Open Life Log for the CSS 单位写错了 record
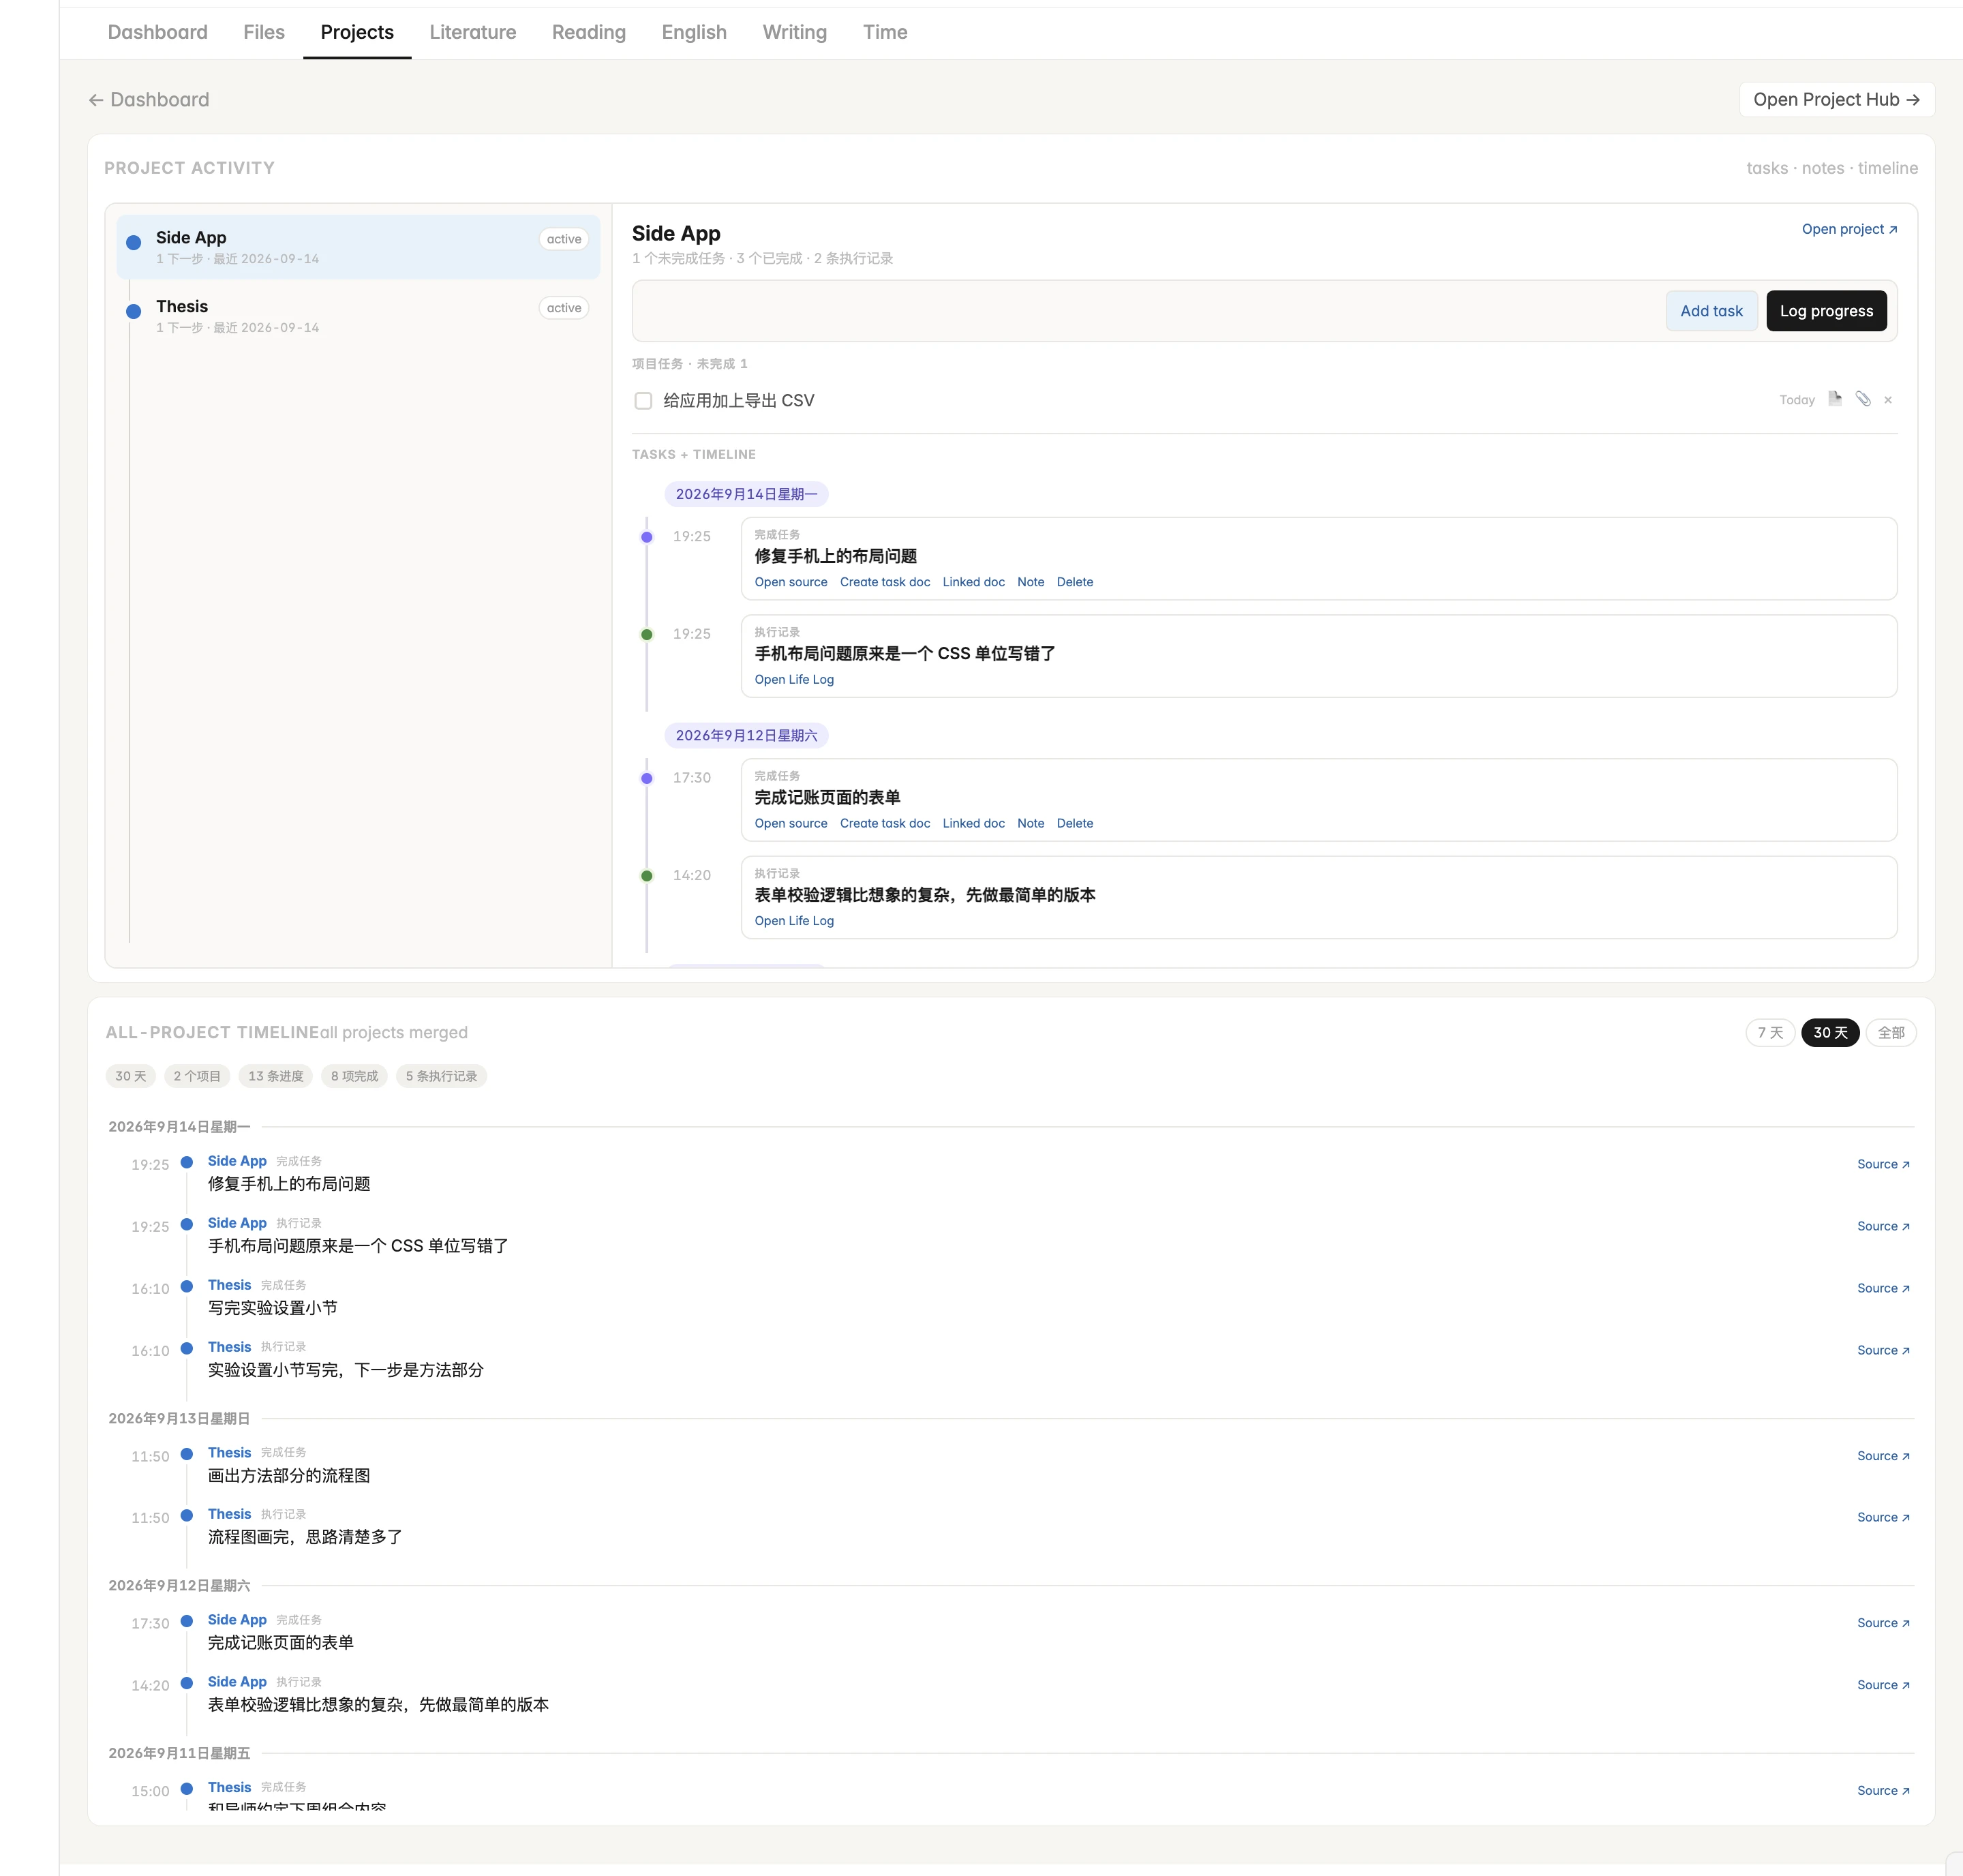 tap(793, 679)
